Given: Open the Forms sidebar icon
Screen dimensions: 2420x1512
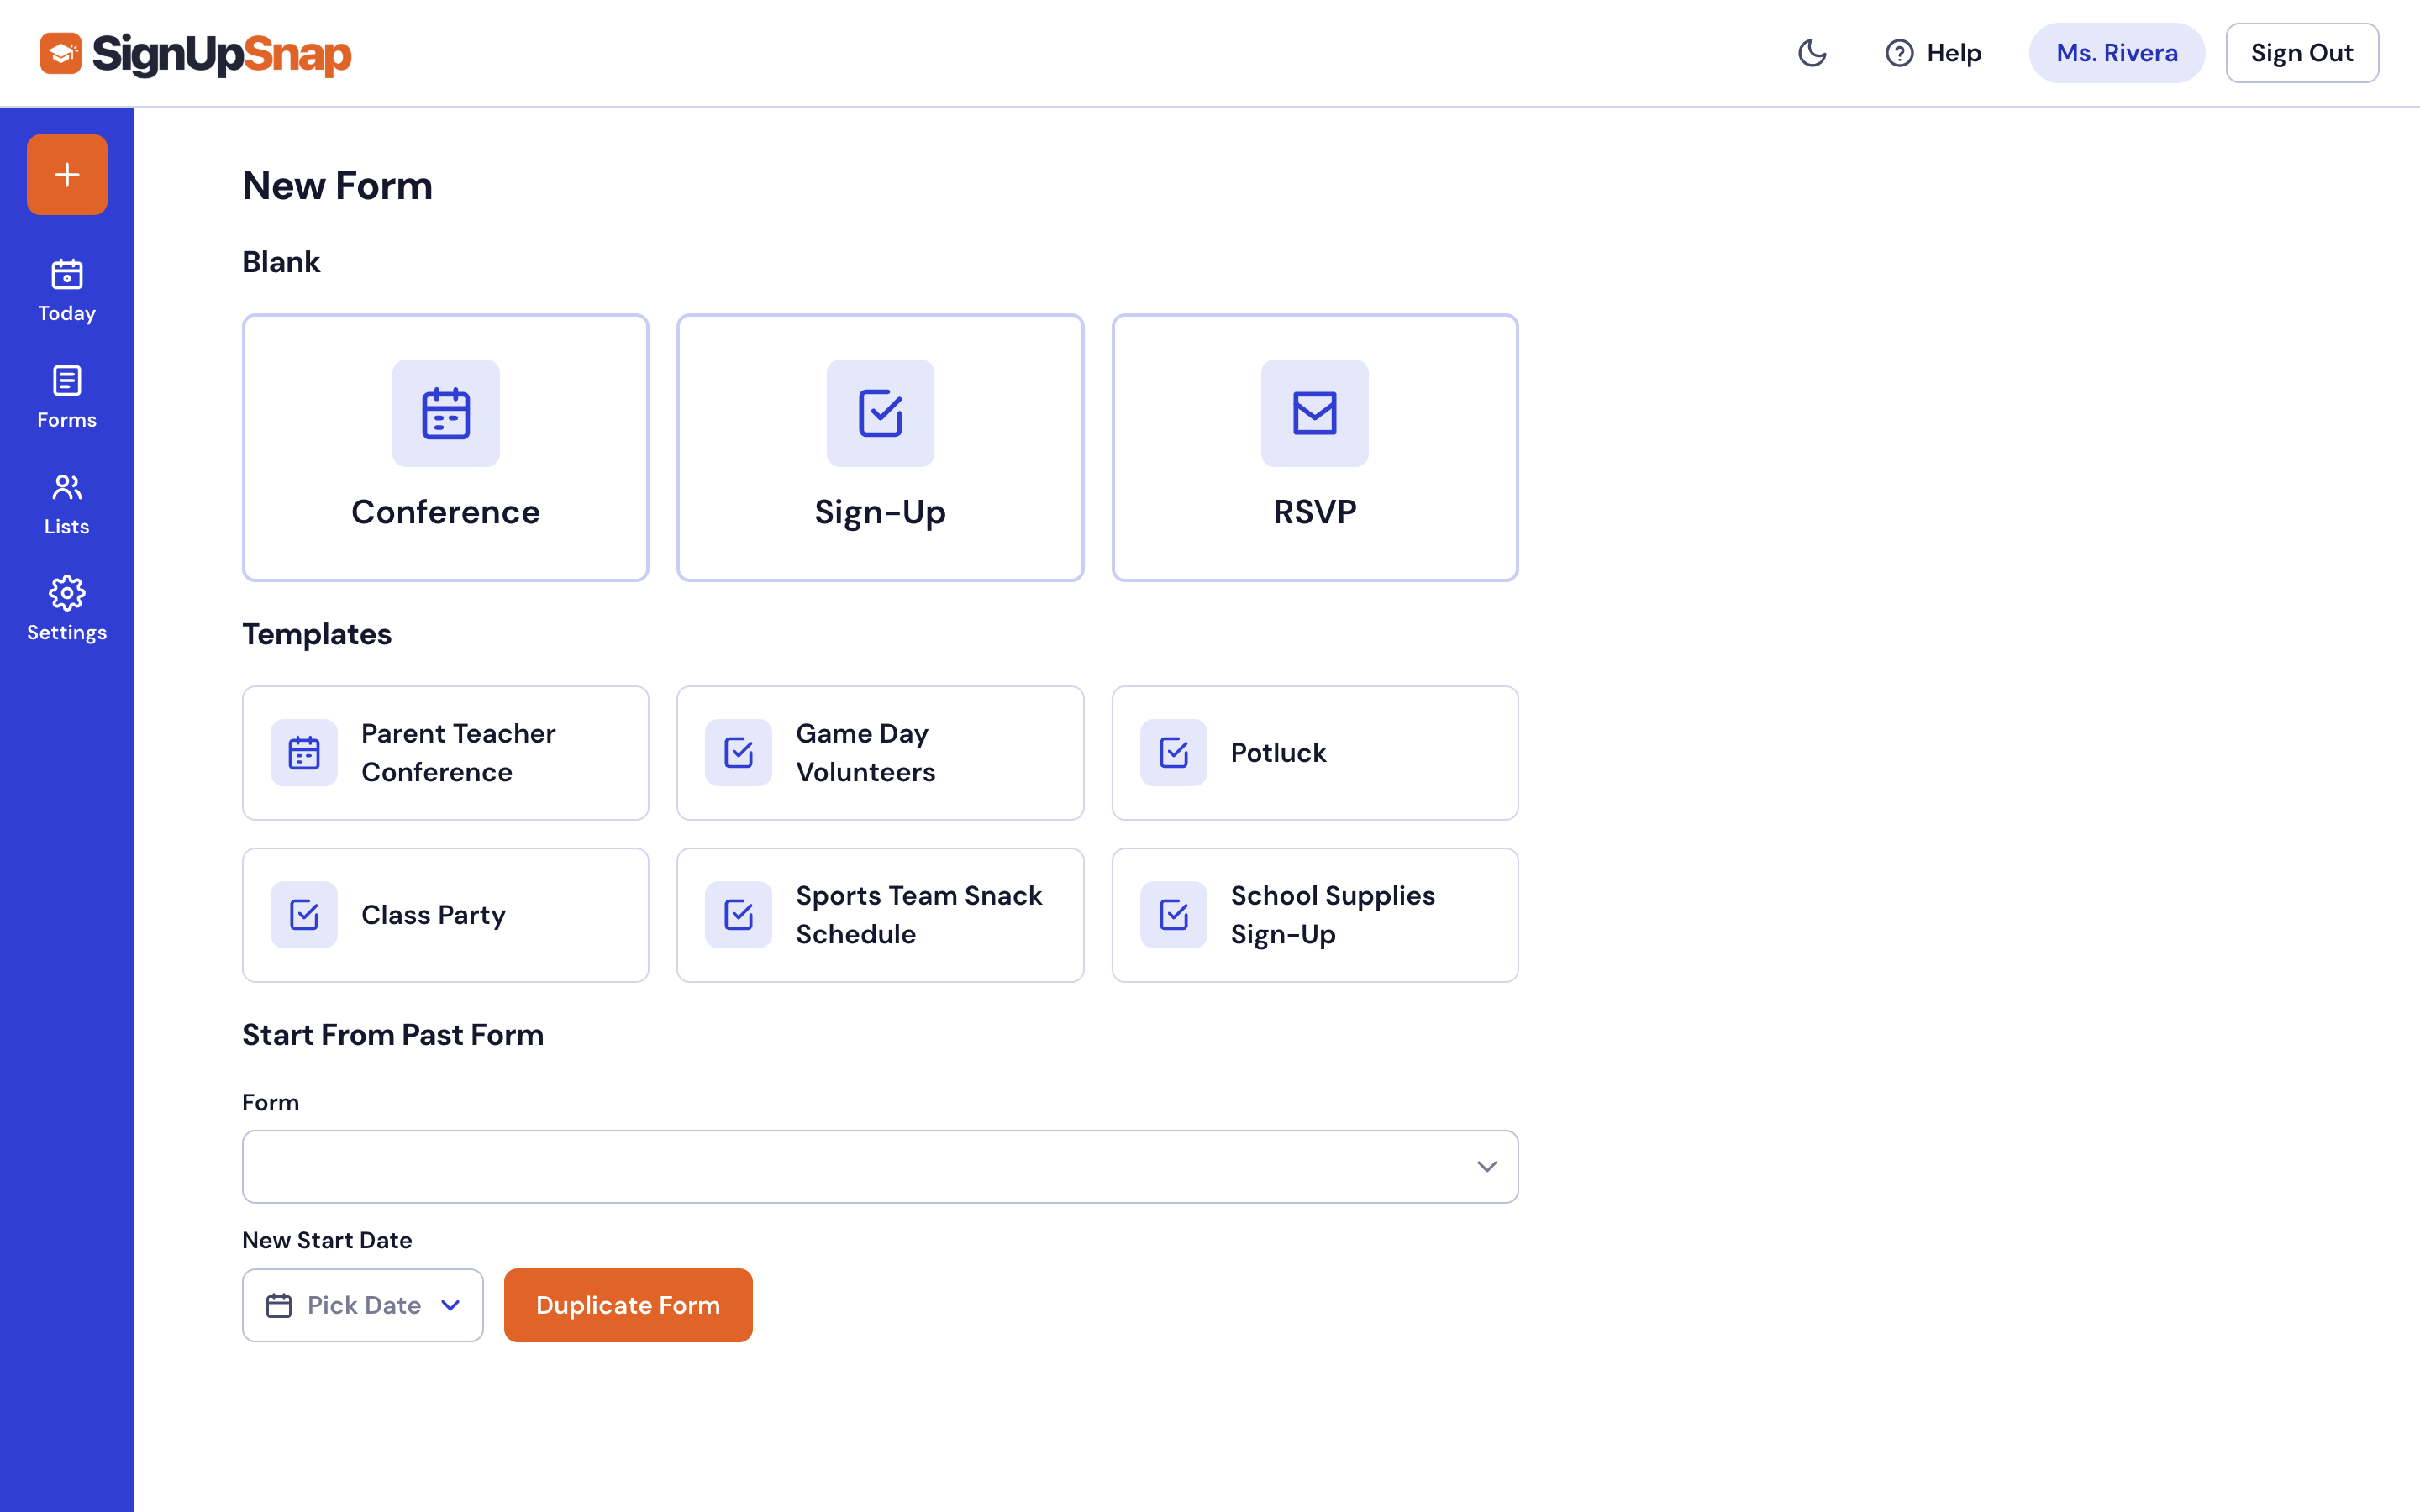Looking at the screenshot, I should tap(67, 381).
